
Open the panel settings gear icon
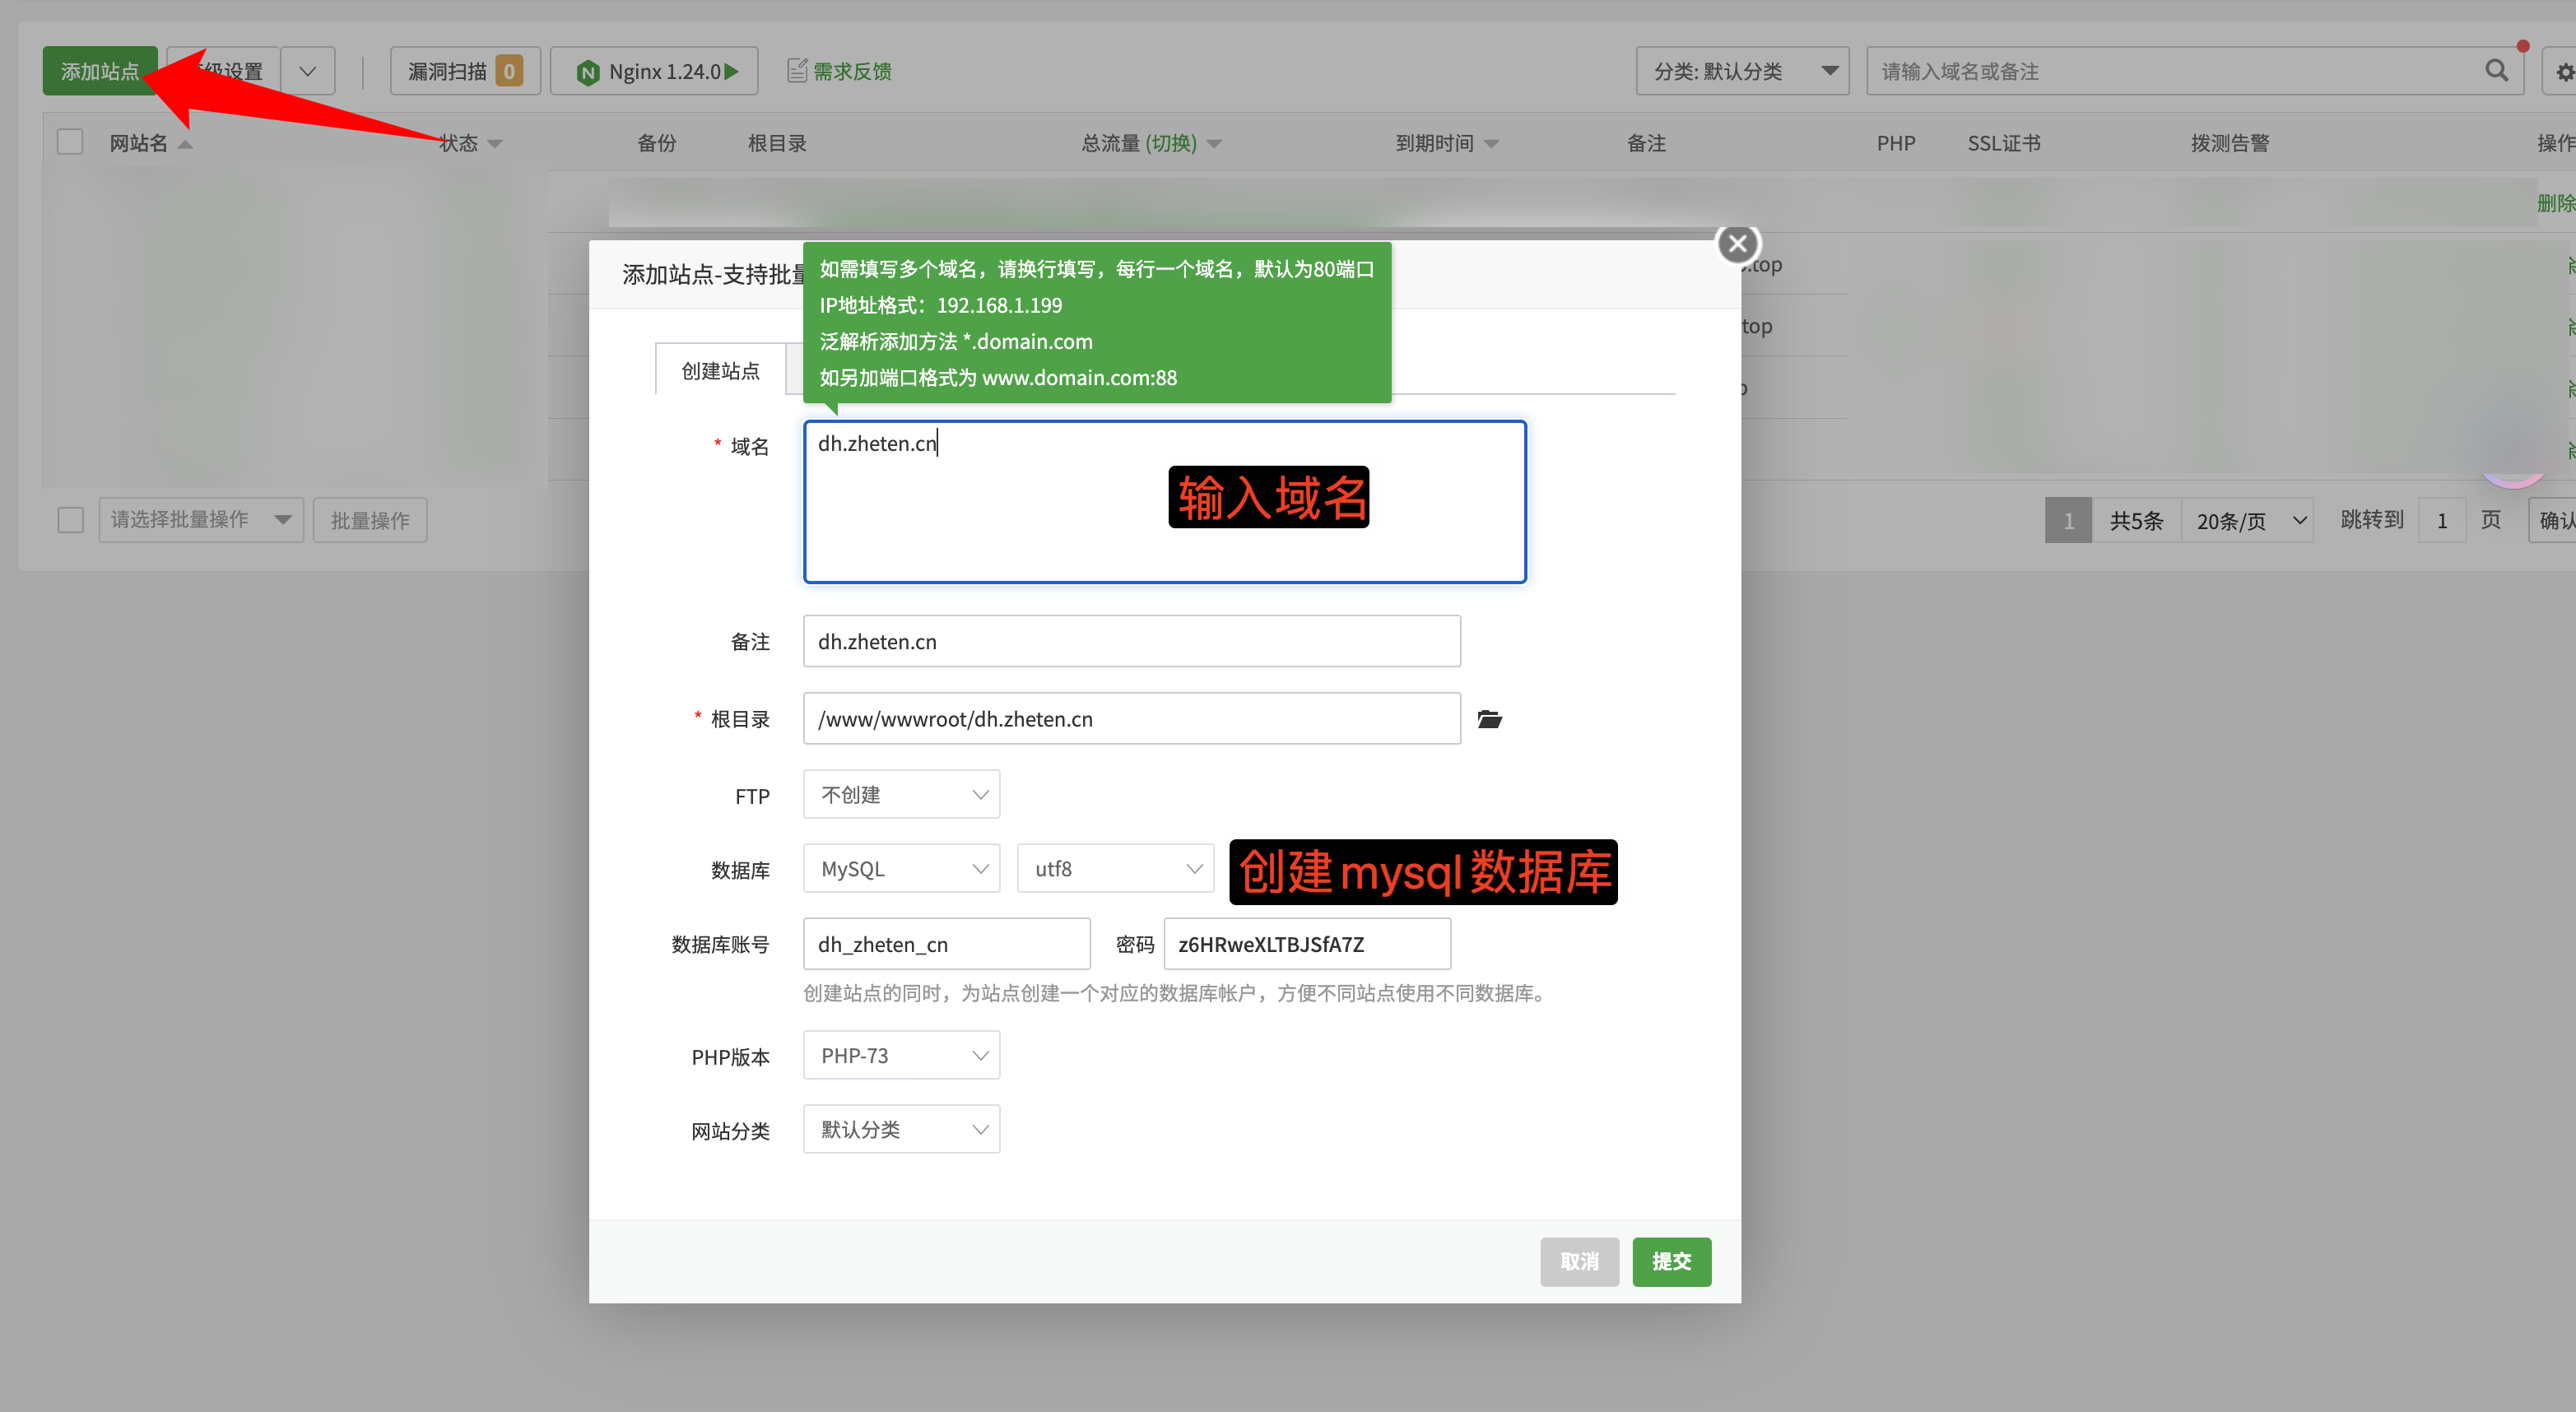click(x=2563, y=70)
